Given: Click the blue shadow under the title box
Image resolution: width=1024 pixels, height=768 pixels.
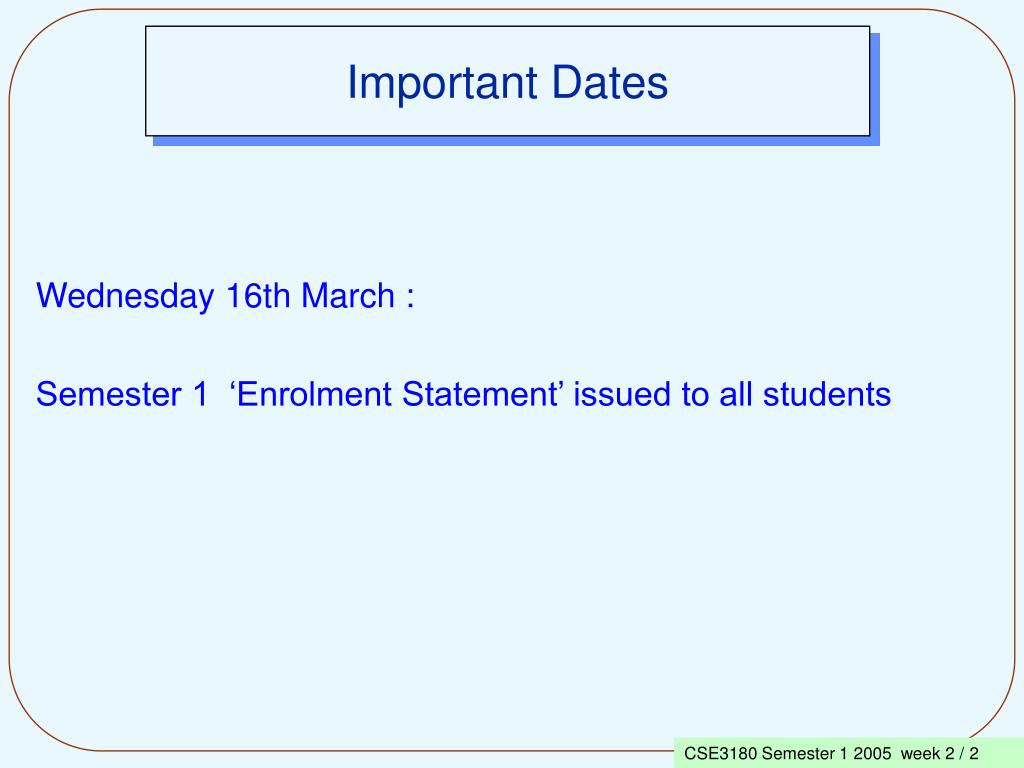Looking at the screenshot, I should pyautogui.click(x=516, y=141).
